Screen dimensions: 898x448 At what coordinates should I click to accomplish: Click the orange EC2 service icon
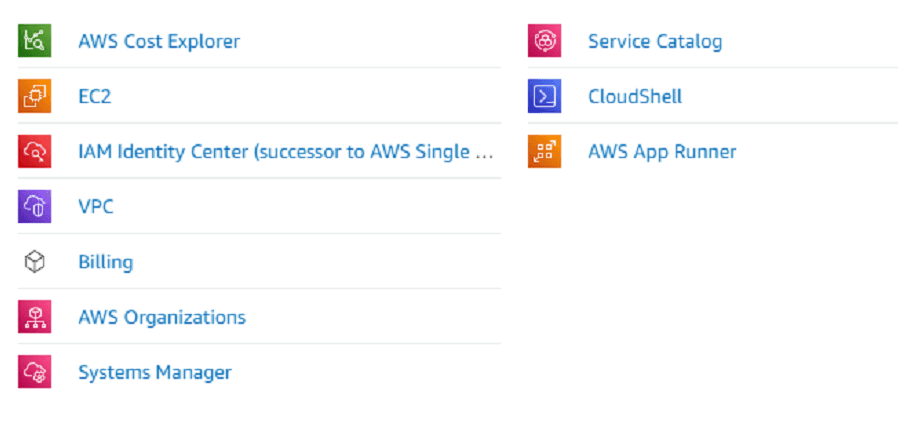34,96
